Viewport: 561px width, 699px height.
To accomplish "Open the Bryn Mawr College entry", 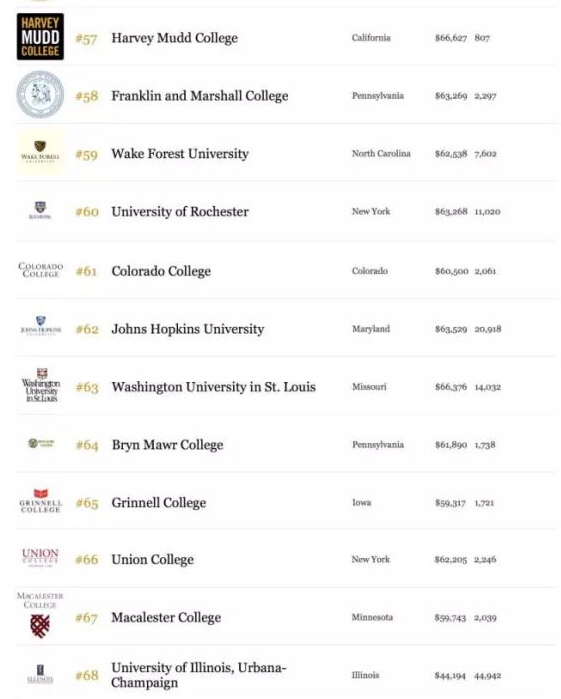I will point(167,445).
